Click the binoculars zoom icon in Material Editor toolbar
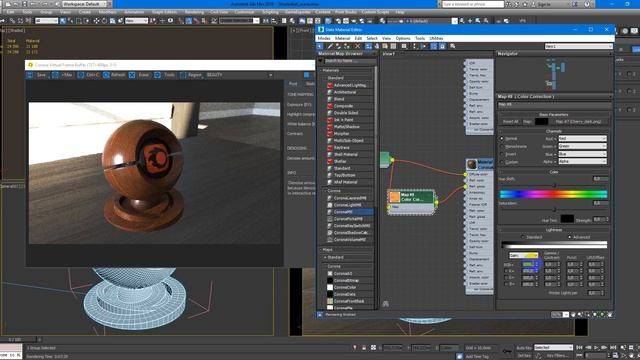 coord(453,46)
